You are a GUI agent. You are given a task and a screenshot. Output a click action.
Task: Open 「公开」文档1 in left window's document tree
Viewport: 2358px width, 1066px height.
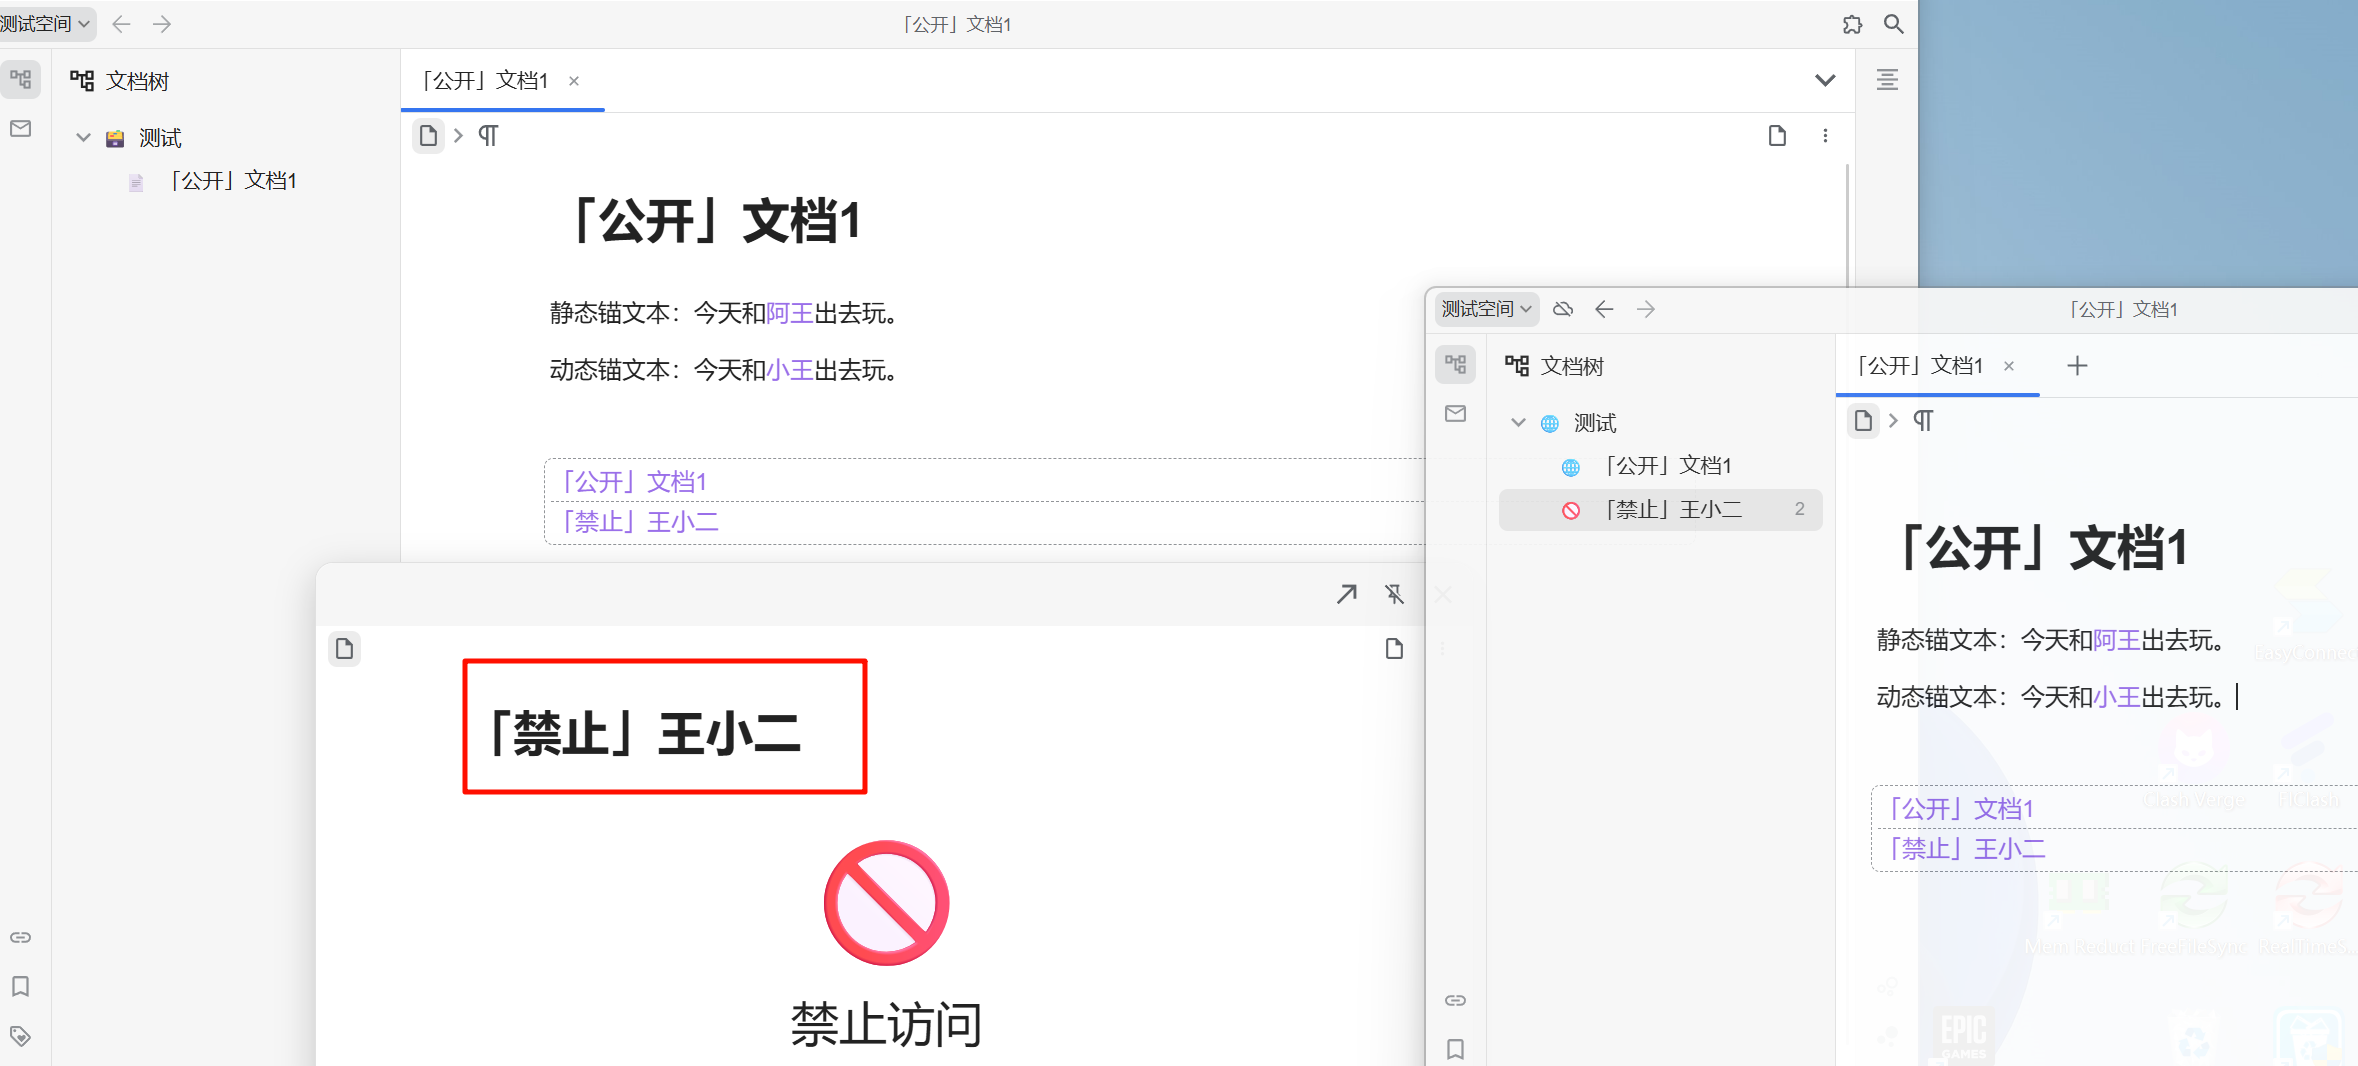click(x=233, y=181)
